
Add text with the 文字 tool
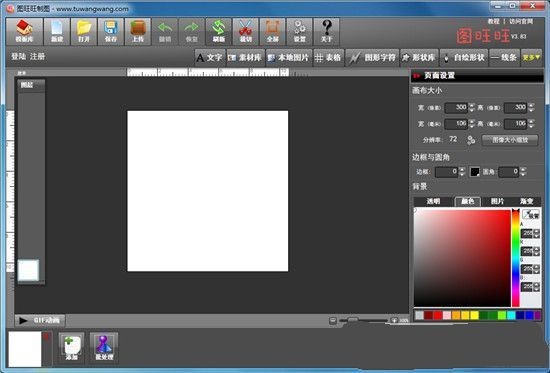pyautogui.click(x=210, y=58)
